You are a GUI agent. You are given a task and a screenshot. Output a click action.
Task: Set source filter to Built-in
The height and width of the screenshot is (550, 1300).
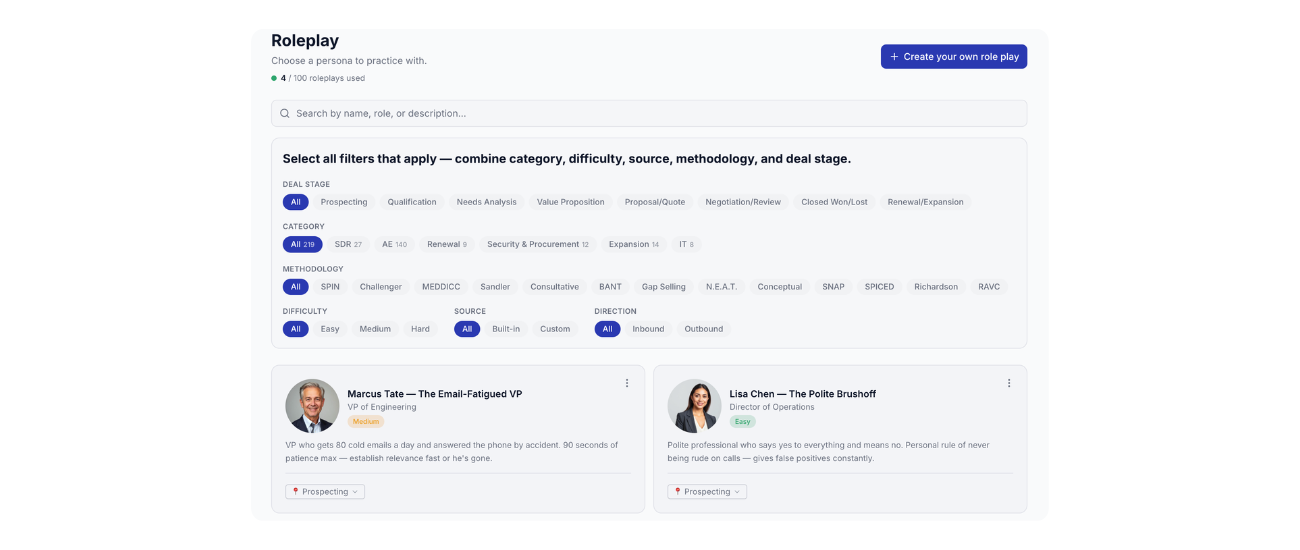(506, 329)
